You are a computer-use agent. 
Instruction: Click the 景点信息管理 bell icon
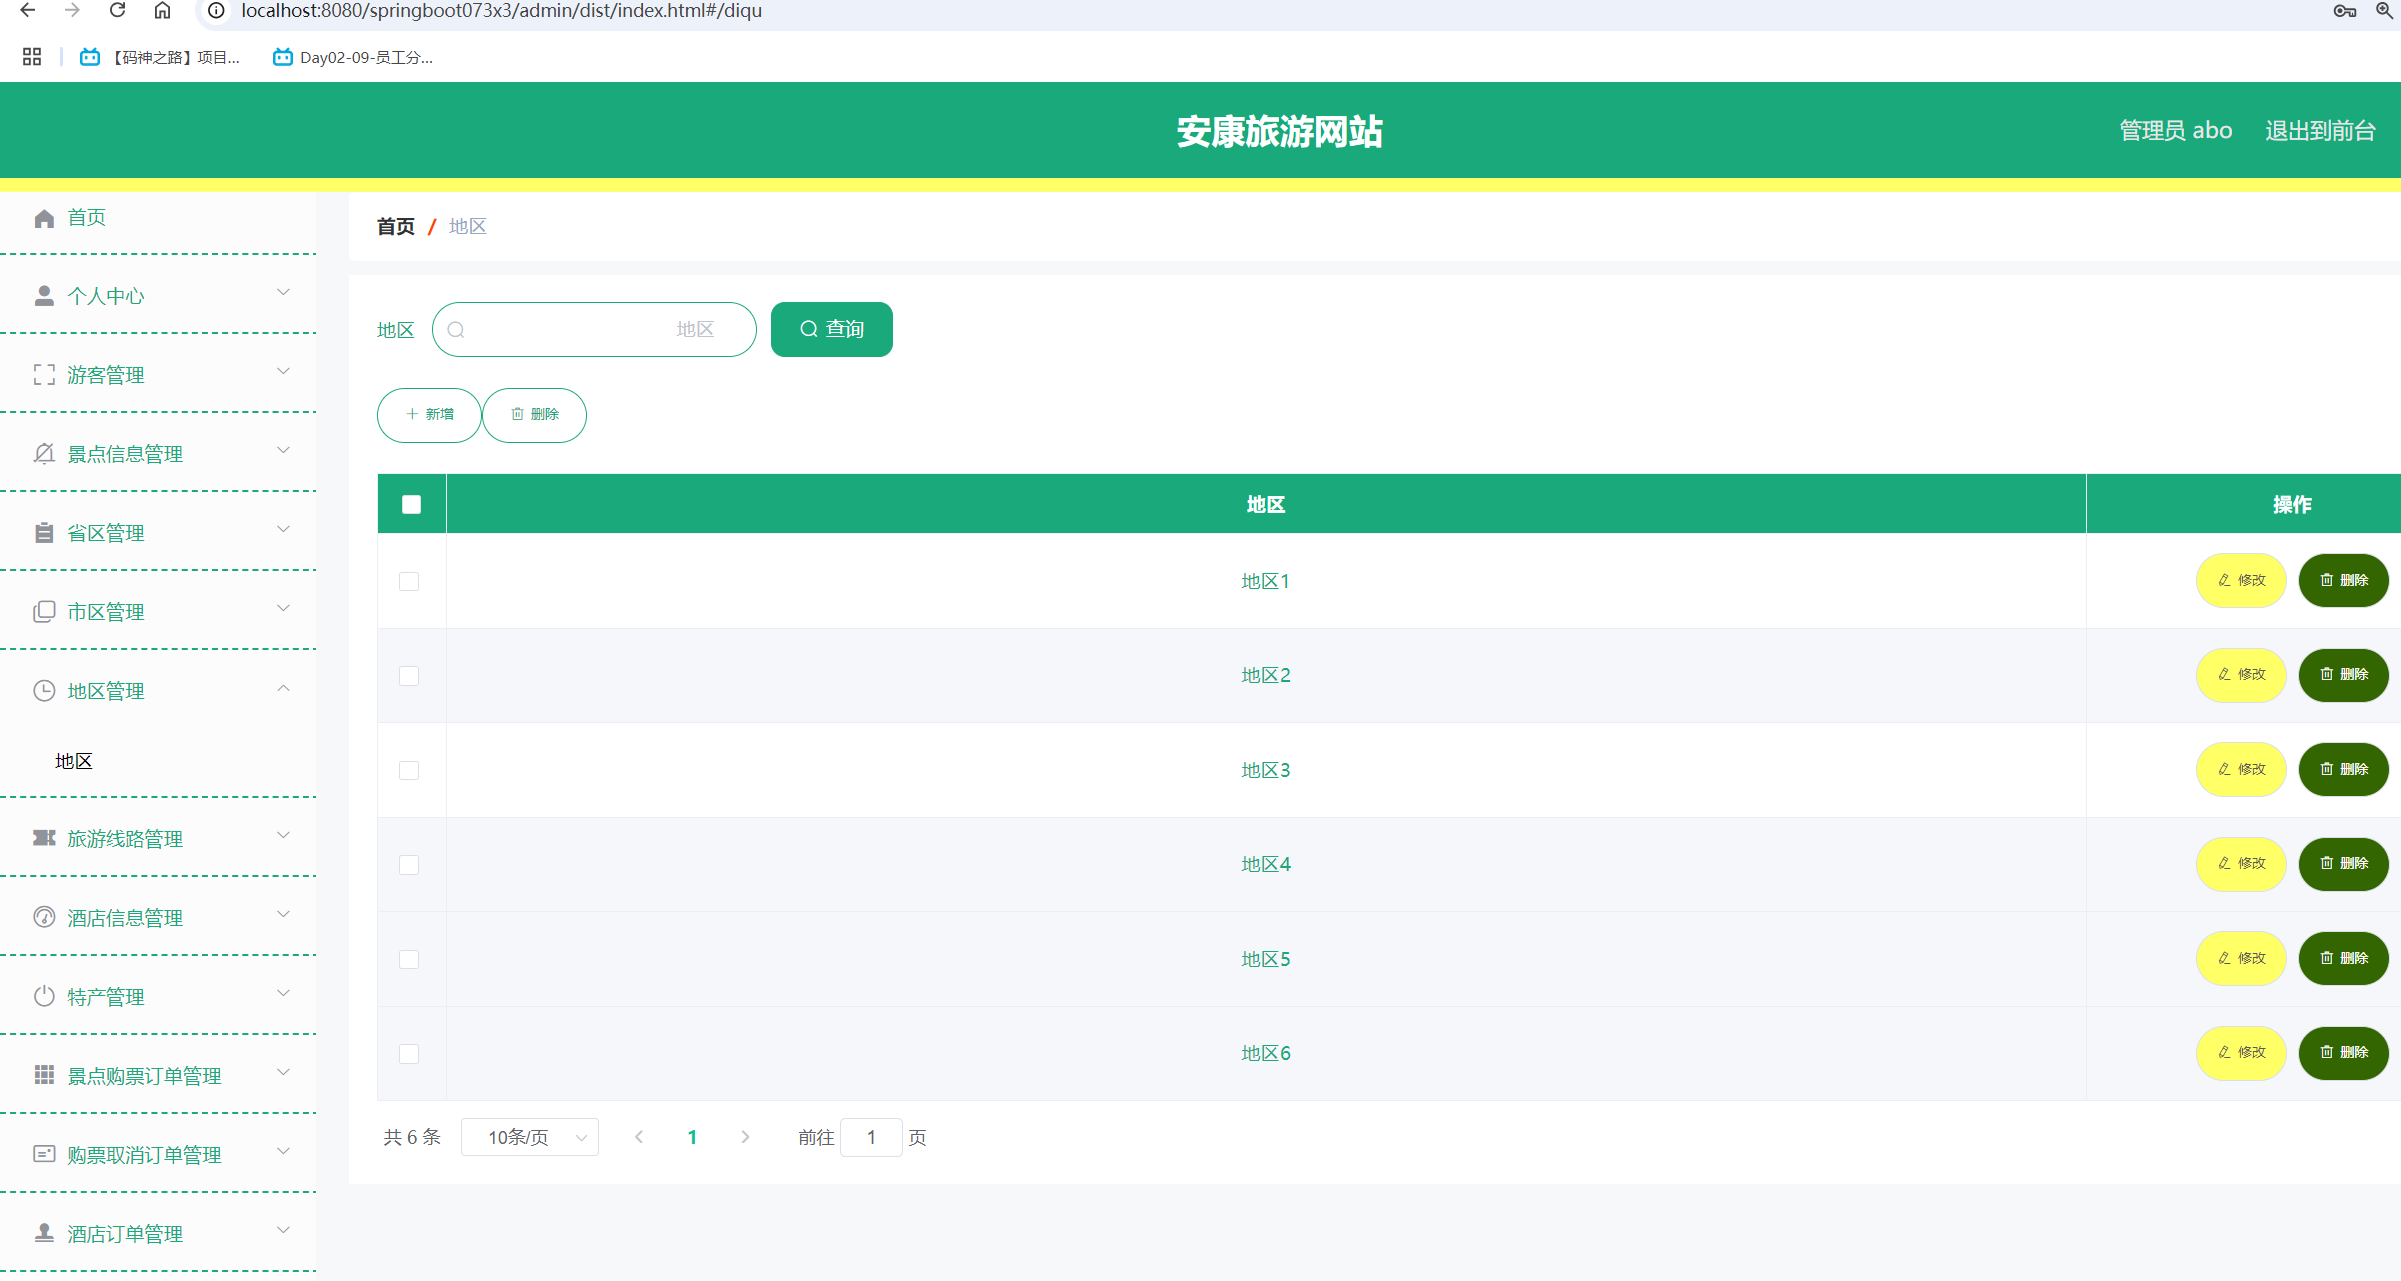pyautogui.click(x=44, y=454)
